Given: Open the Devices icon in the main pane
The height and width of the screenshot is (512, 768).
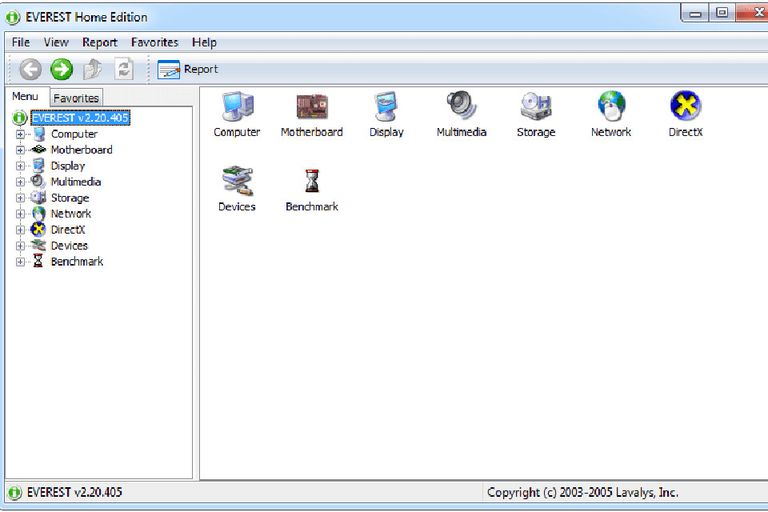Looking at the screenshot, I should click(238, 181).
